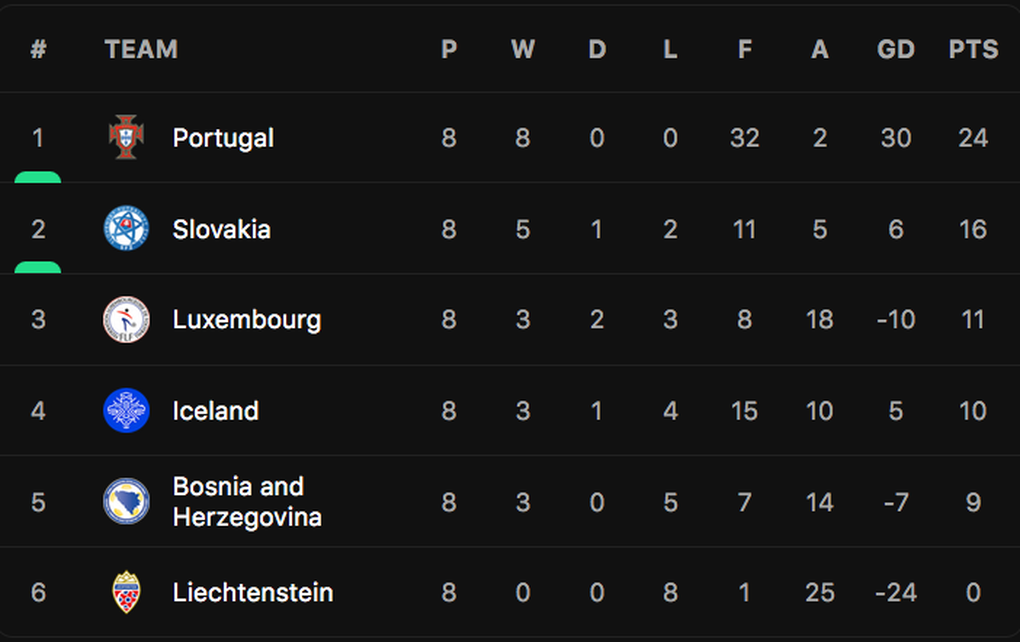The image size is (1020, 642).
Task: Click Slovakia's green qualification indicator
Action: click(x=38, y=268)
